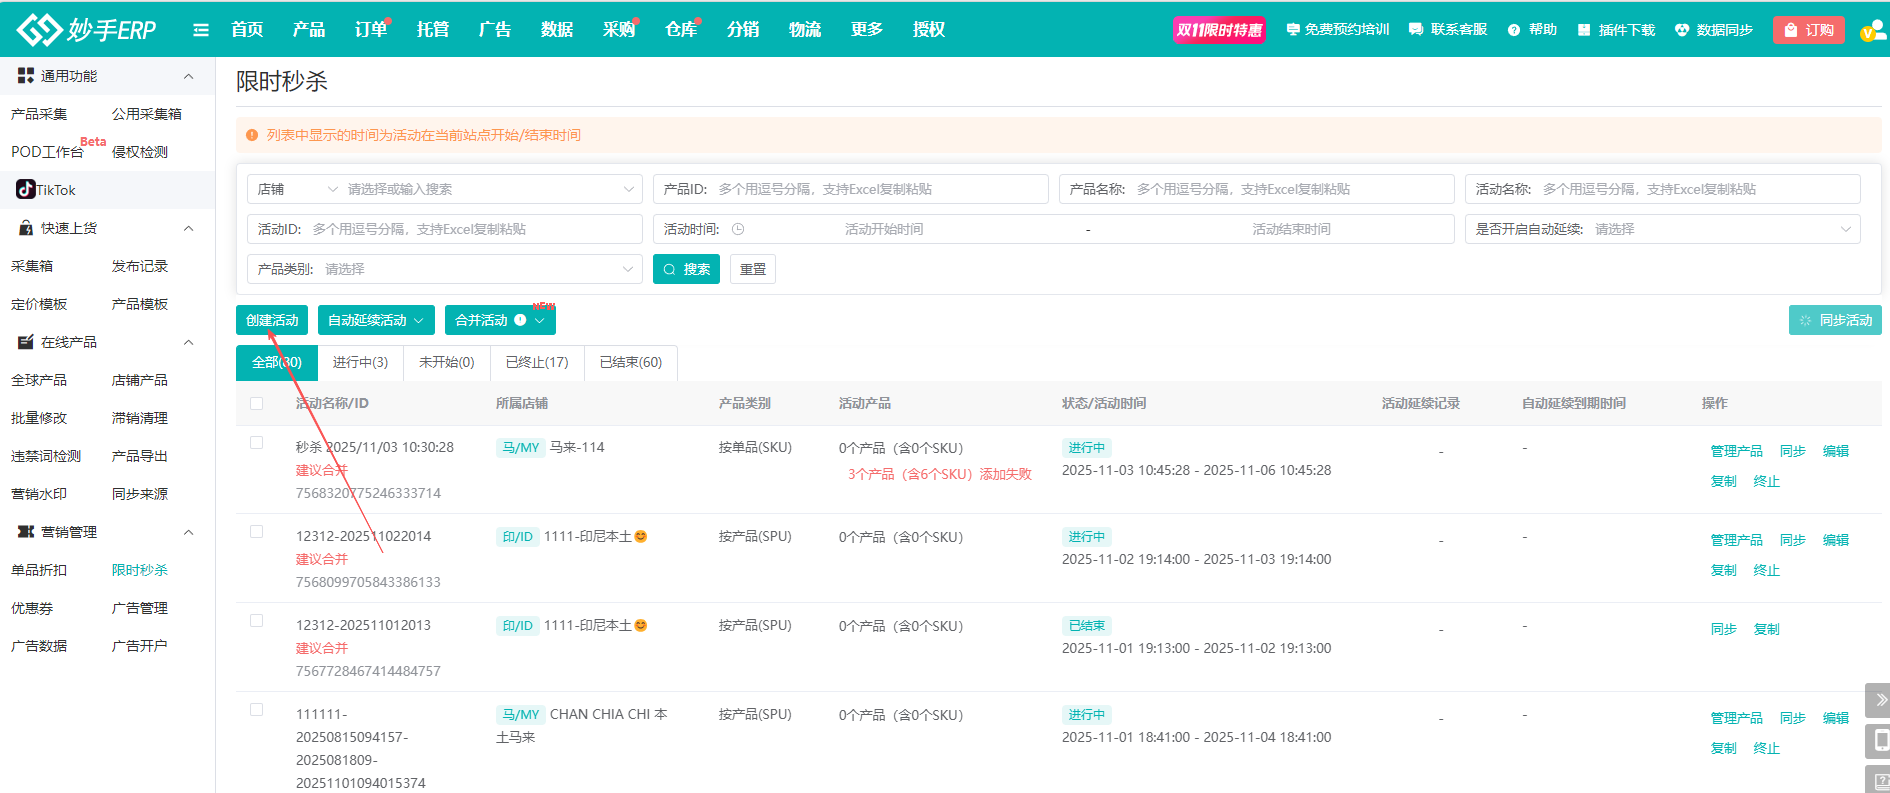Click the 妙手ERP logo icon
This screenshot has width=1890, height=793.
[x=40, y=30]
